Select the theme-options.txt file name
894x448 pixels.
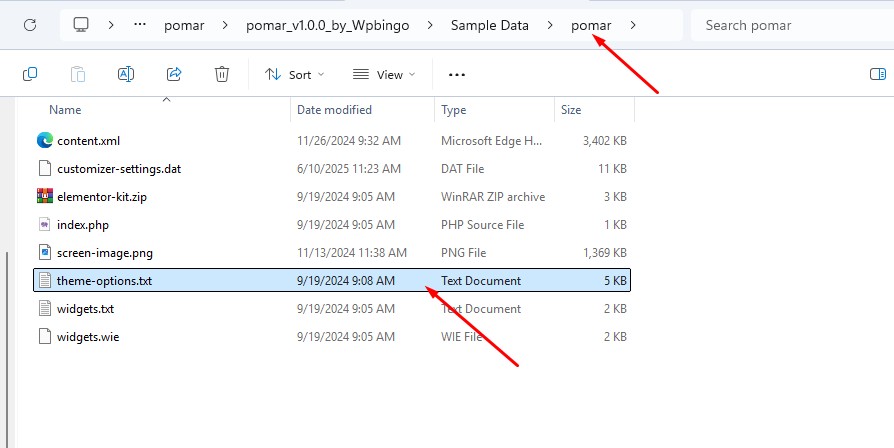(x=104, y=280)
